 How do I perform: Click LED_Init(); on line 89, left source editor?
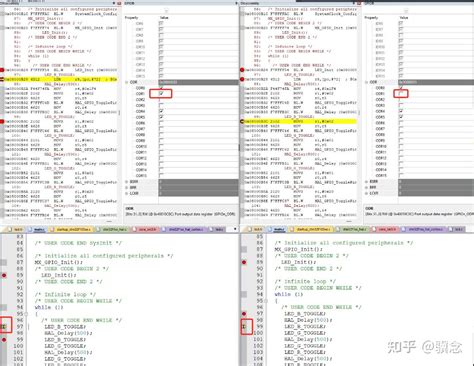[x=59, y=275]
